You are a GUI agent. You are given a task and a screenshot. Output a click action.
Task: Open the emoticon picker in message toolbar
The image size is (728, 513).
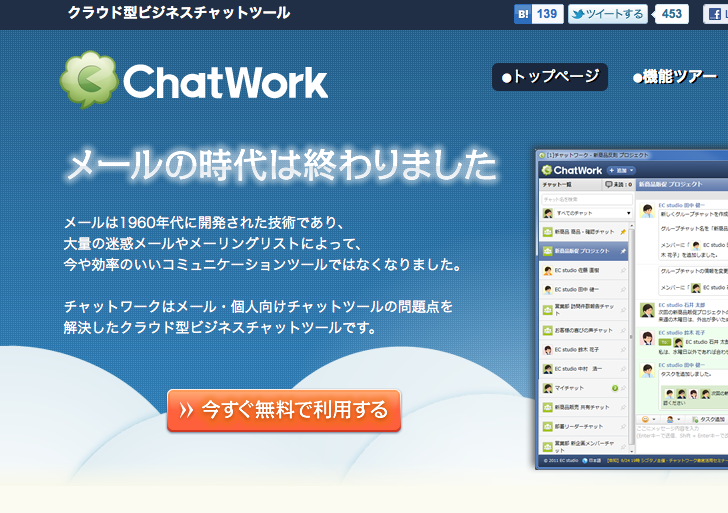tap(648, 419)
